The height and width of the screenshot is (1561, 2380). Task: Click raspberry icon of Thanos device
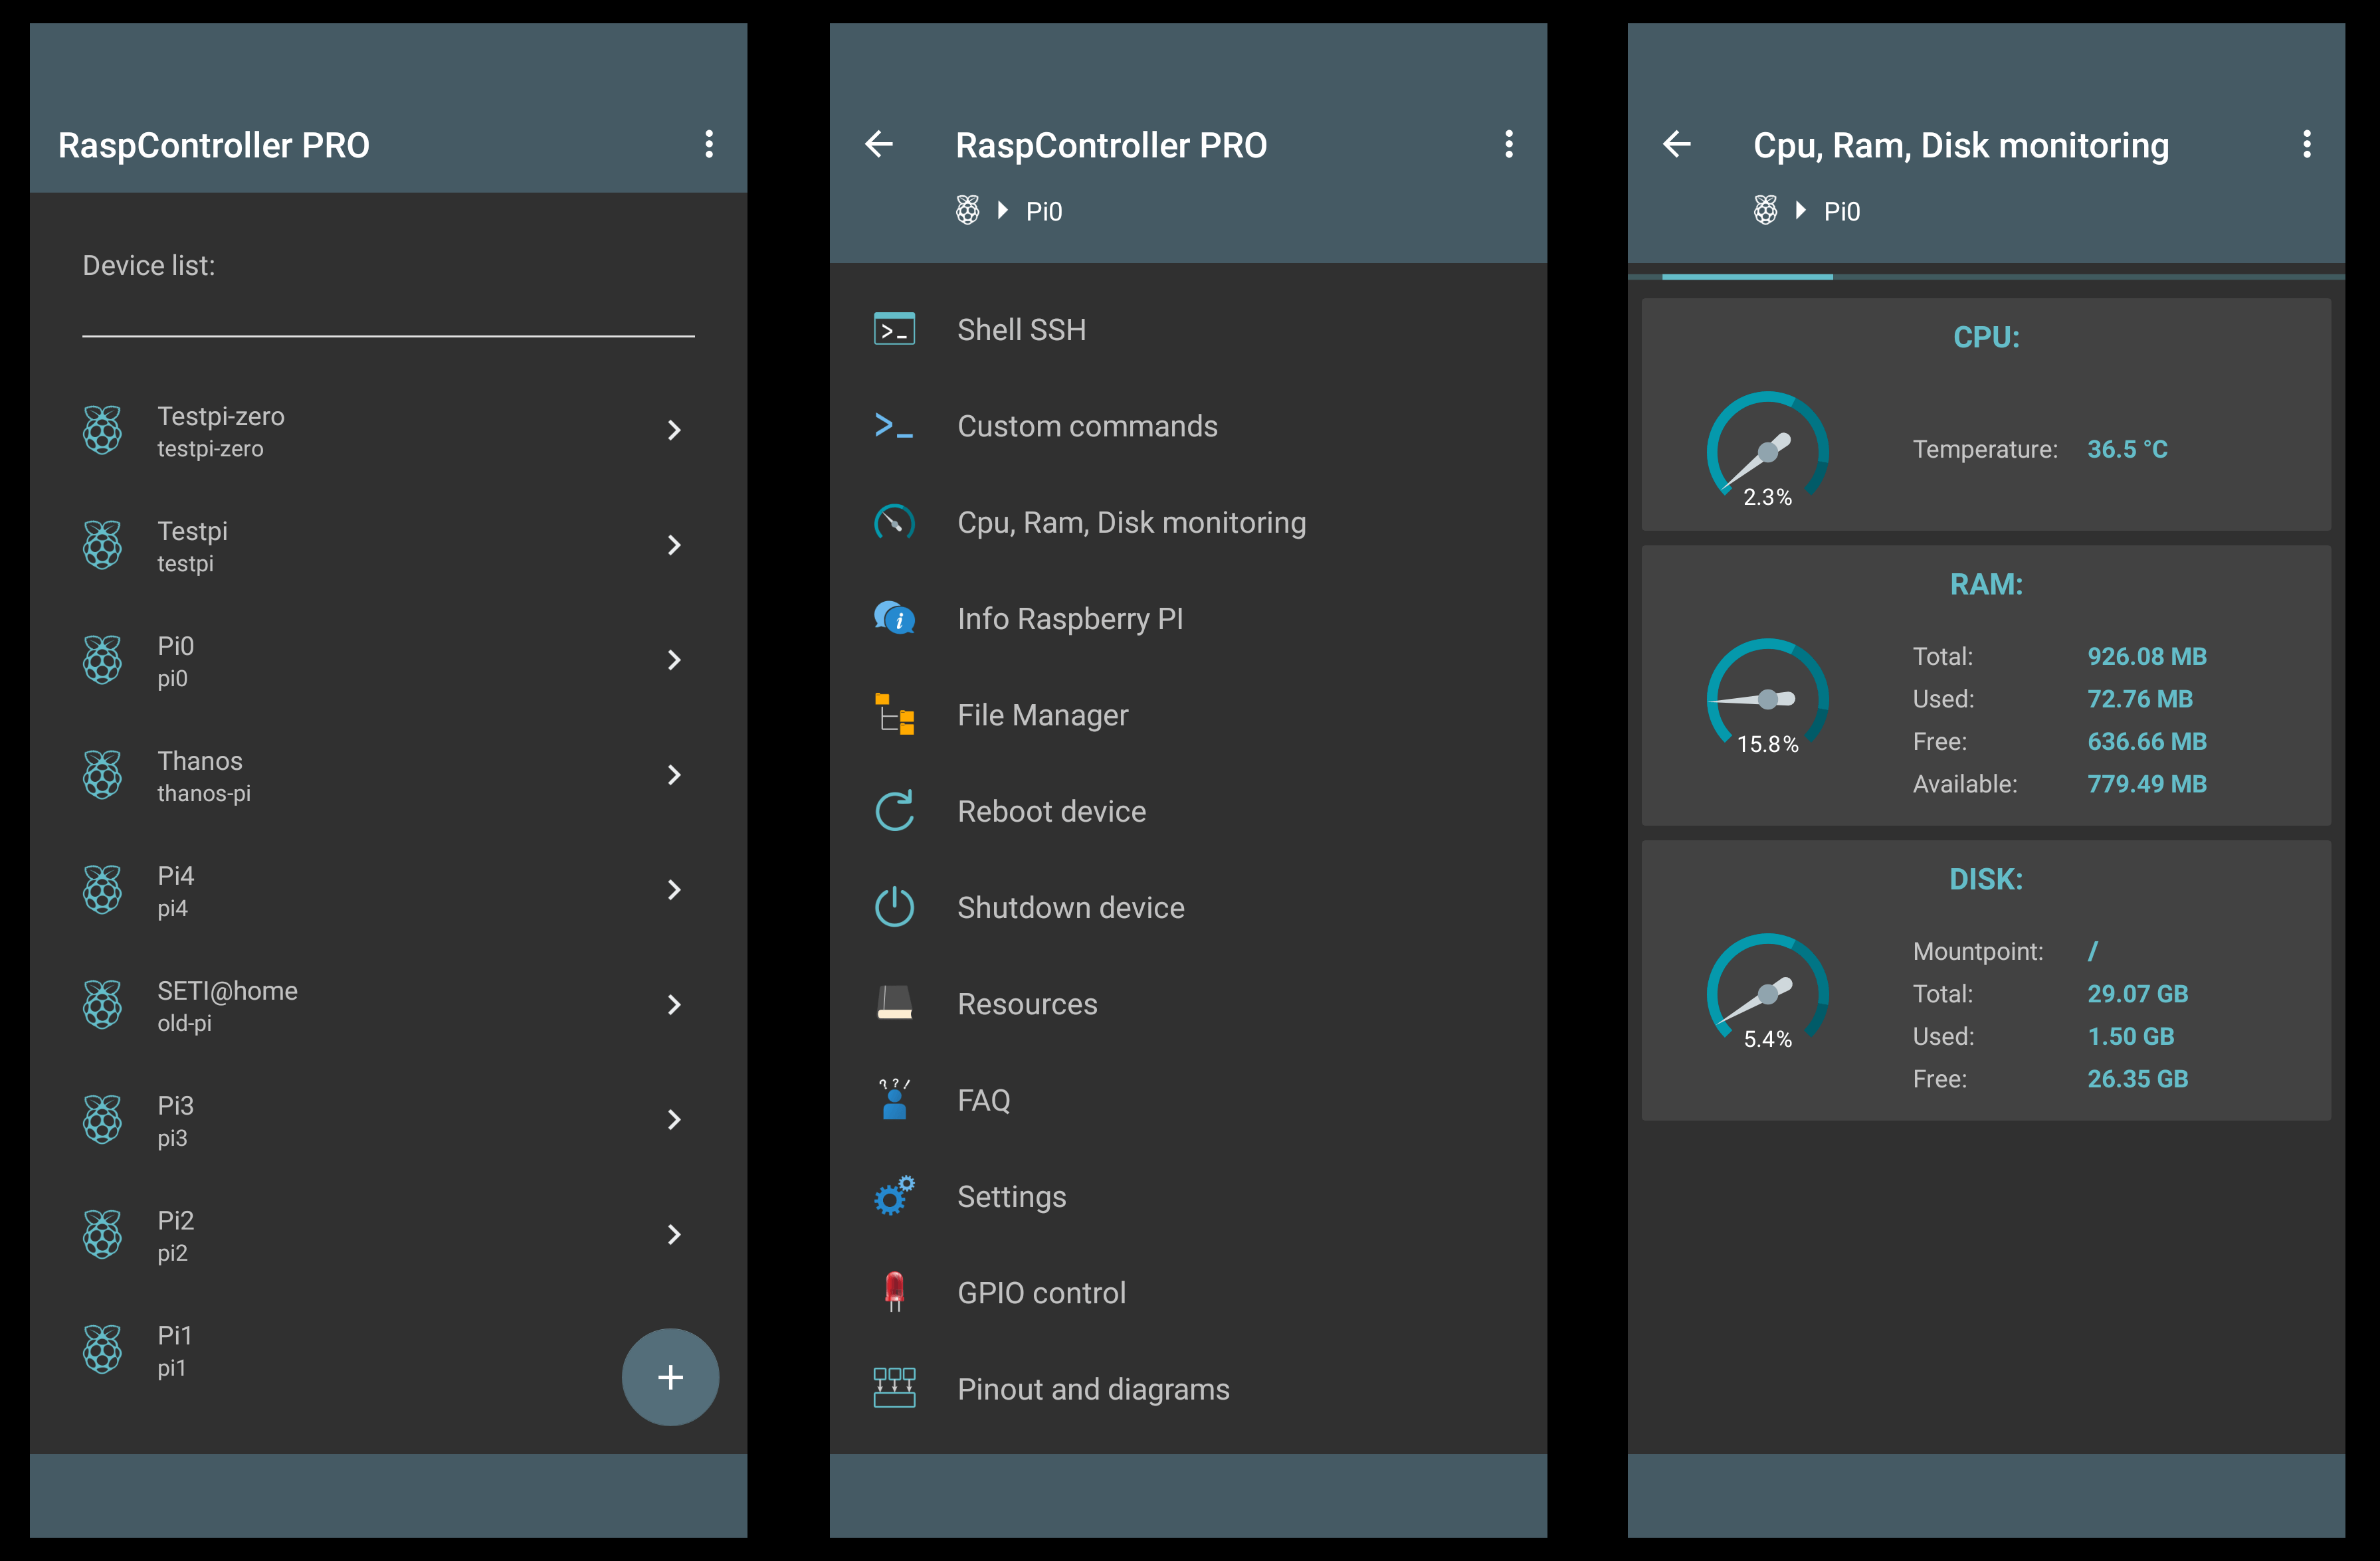coord(102,775)
